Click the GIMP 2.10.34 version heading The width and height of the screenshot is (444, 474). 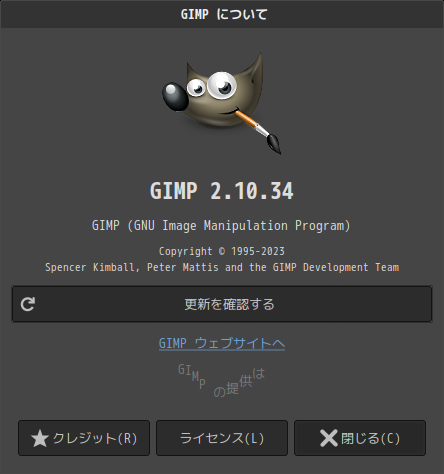click(222, 191)
